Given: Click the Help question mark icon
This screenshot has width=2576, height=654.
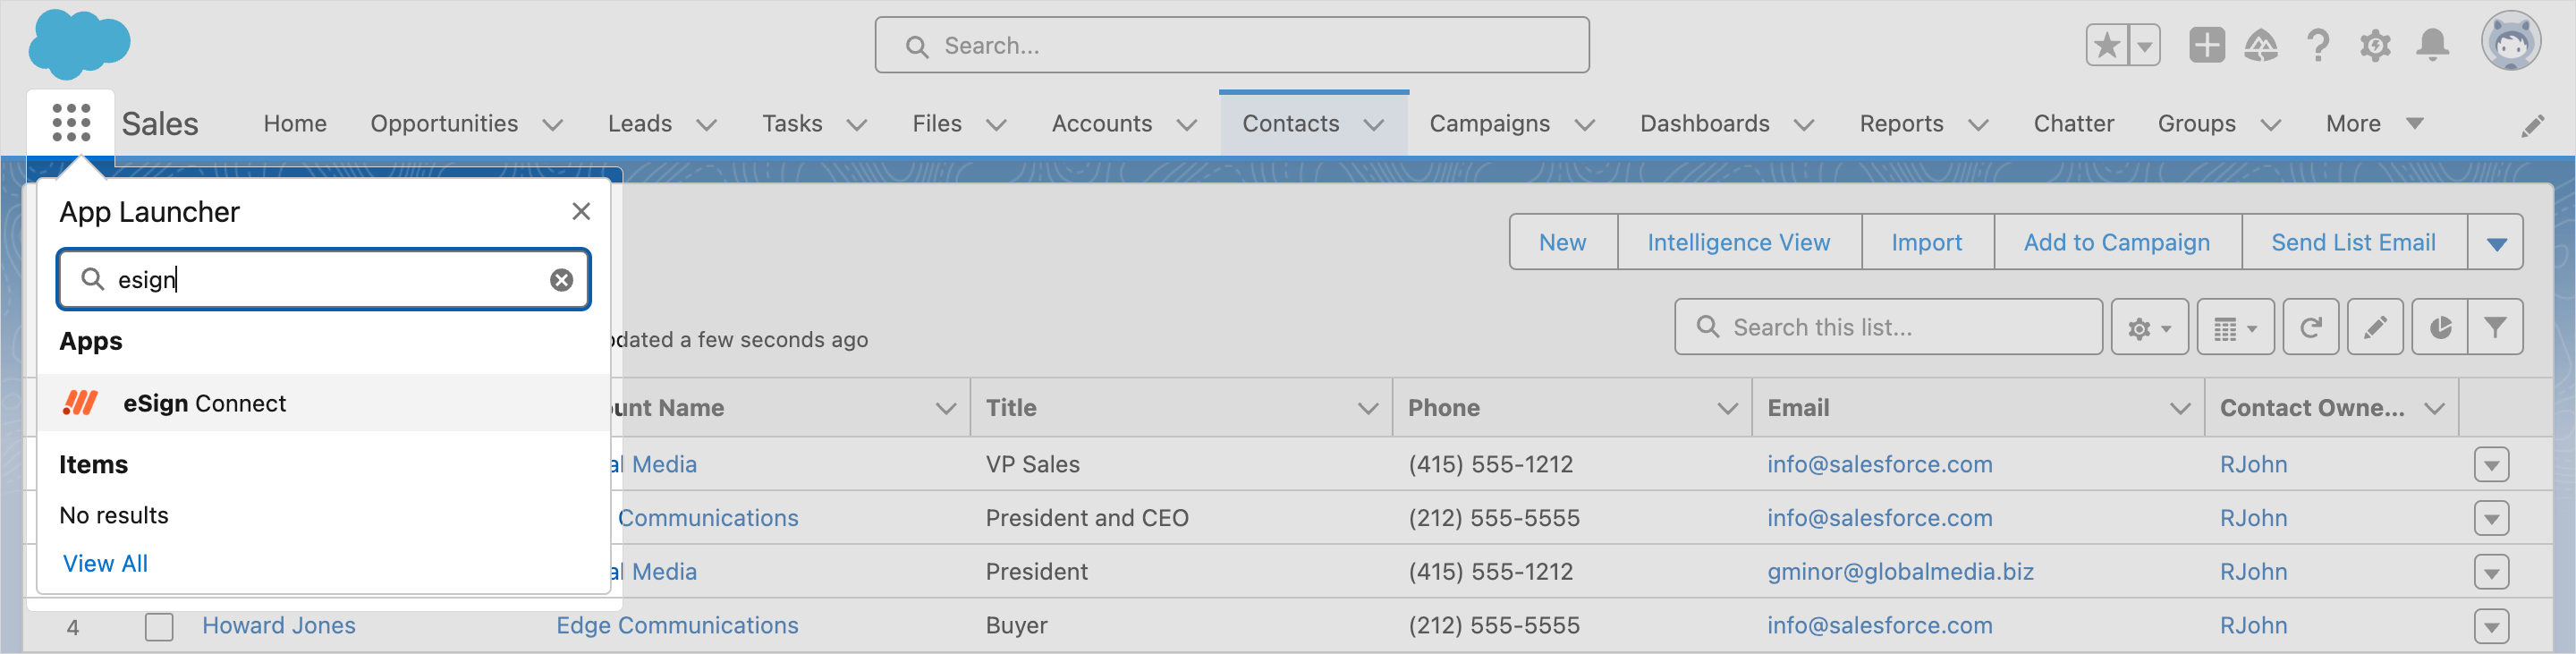Looking at the screenshot, I should click(2319, 45).
